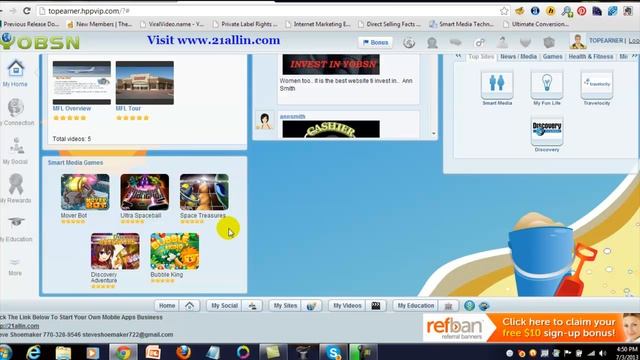Image resolution: width=640 pixels, height=360 pixels.
Task: Open the file explorer folder taskbar icon
Action: (63, 352)
